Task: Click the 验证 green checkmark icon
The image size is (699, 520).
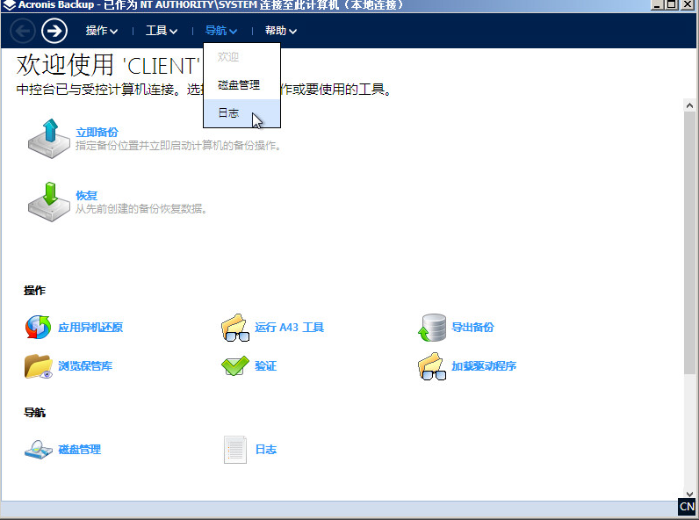Action: coord(235,366)
